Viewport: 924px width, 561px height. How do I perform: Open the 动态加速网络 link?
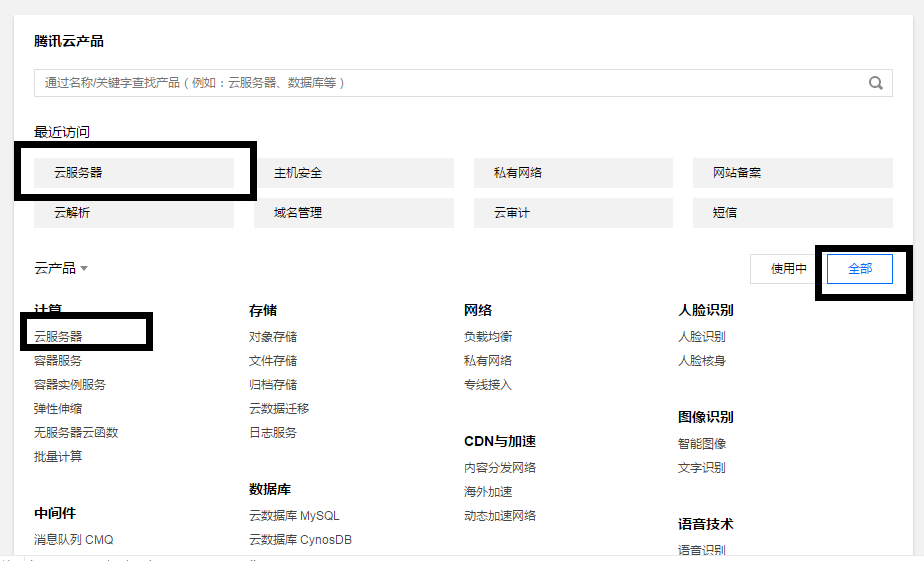[500, 516]
